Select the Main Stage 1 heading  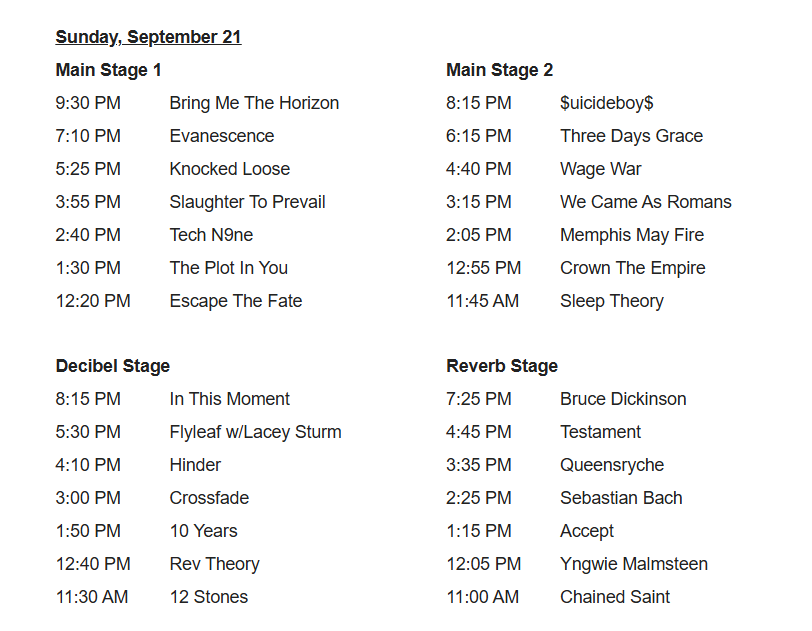click(x=108, y=70)
